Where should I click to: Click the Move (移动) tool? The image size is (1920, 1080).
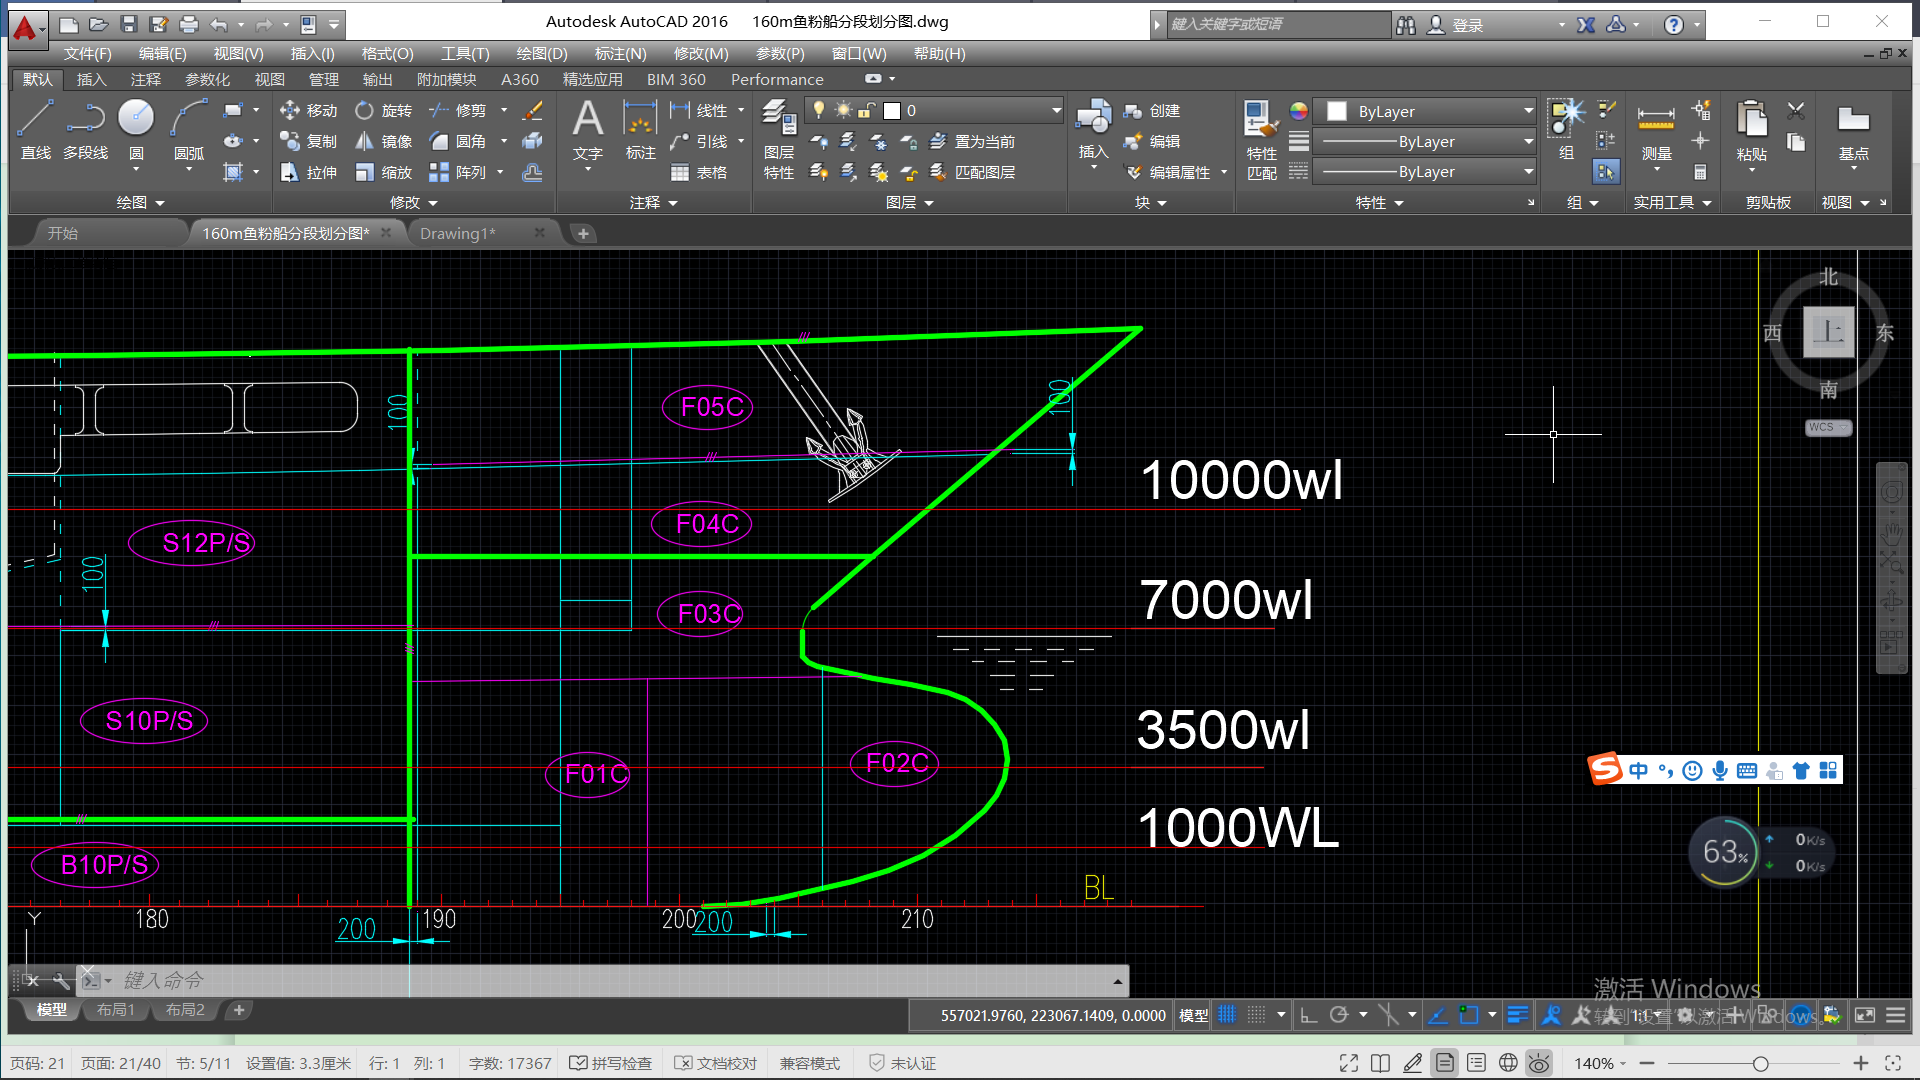point(309,110)
